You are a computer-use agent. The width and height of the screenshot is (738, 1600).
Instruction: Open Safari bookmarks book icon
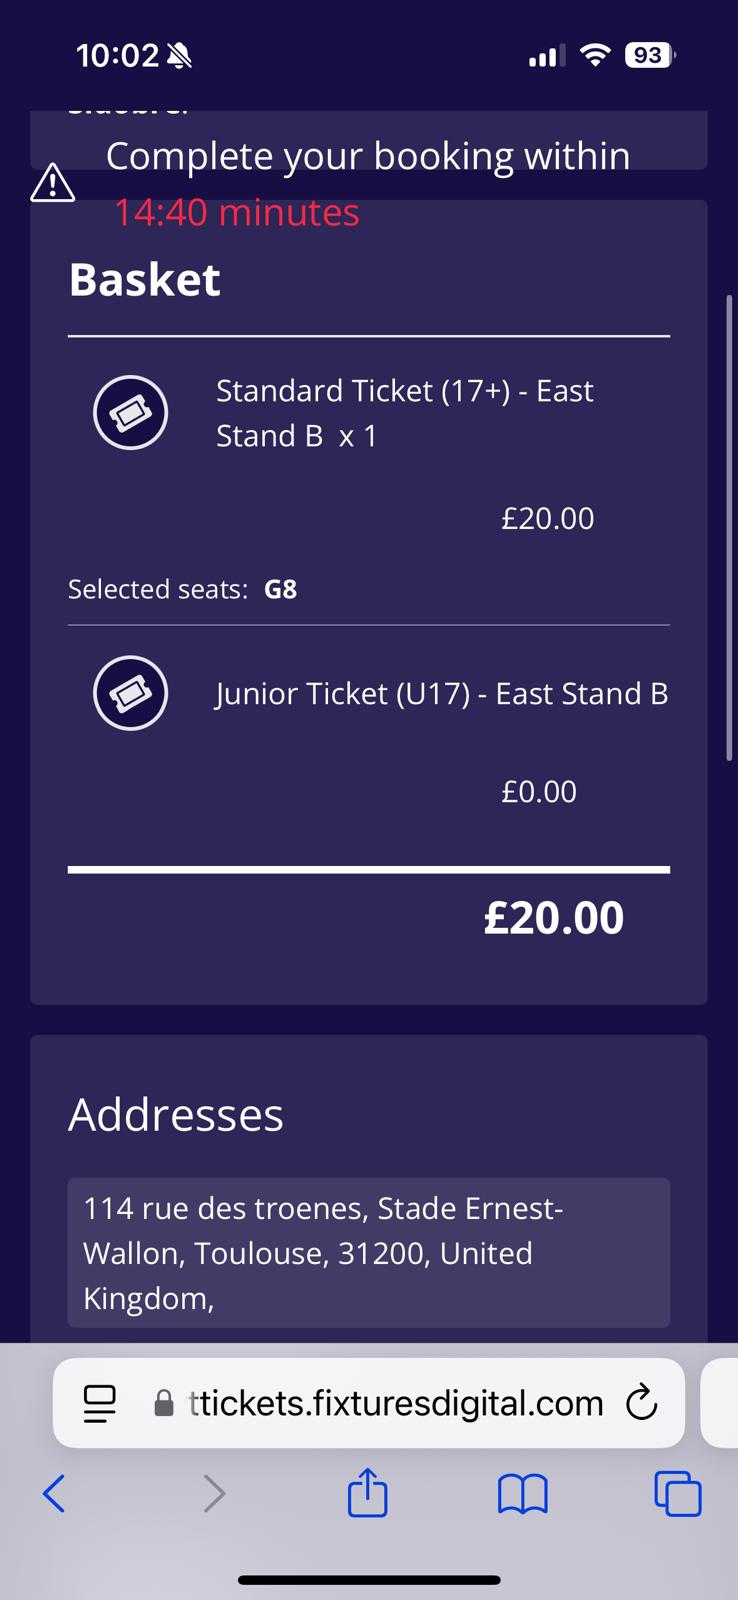[522, 1494]
